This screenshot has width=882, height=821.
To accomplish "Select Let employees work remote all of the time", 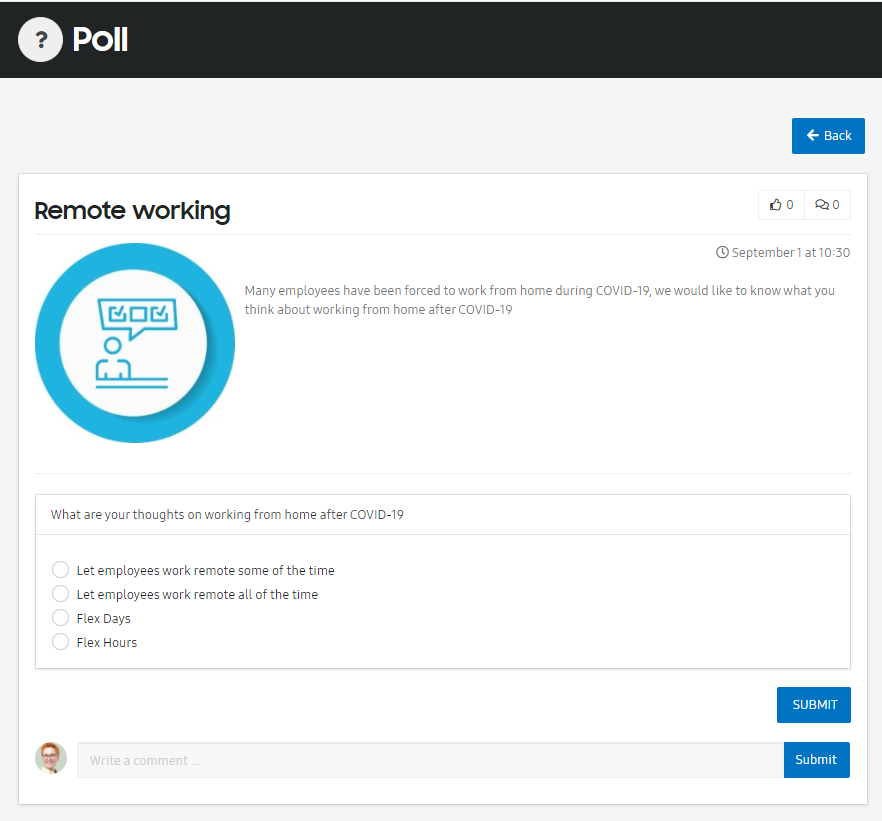I will coord(60,594).
